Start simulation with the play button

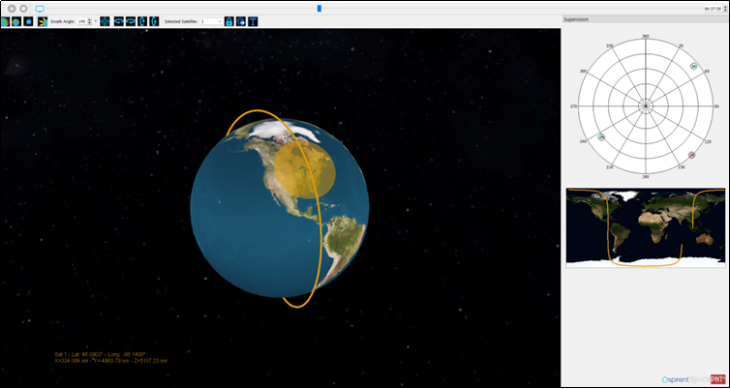[x=12, y=8]
